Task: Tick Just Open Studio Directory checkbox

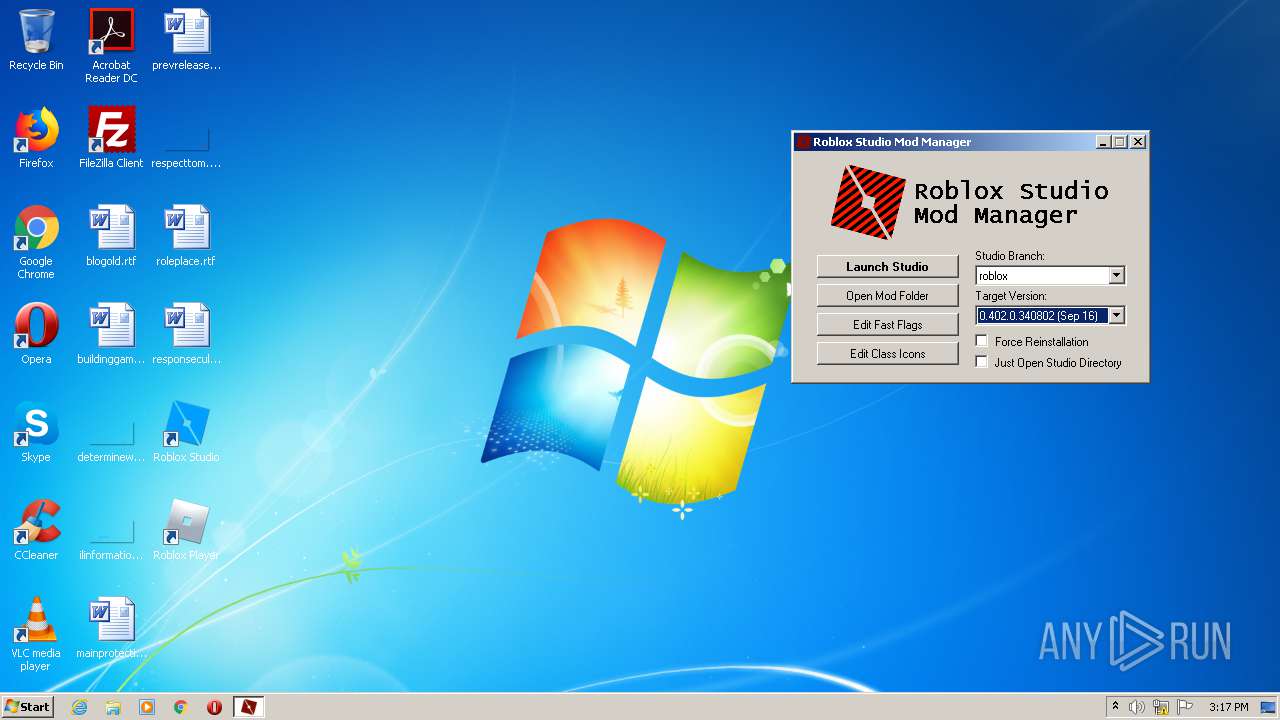Action: [x=982, y=363]
